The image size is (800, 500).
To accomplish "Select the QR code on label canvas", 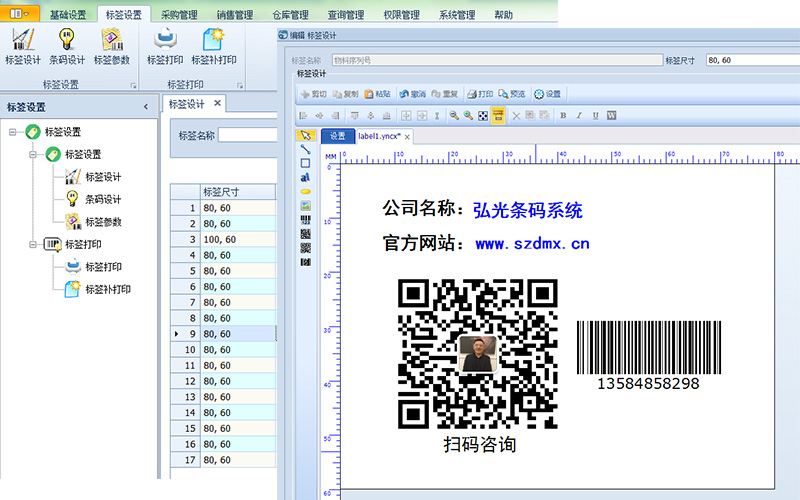I will point(478,354).
